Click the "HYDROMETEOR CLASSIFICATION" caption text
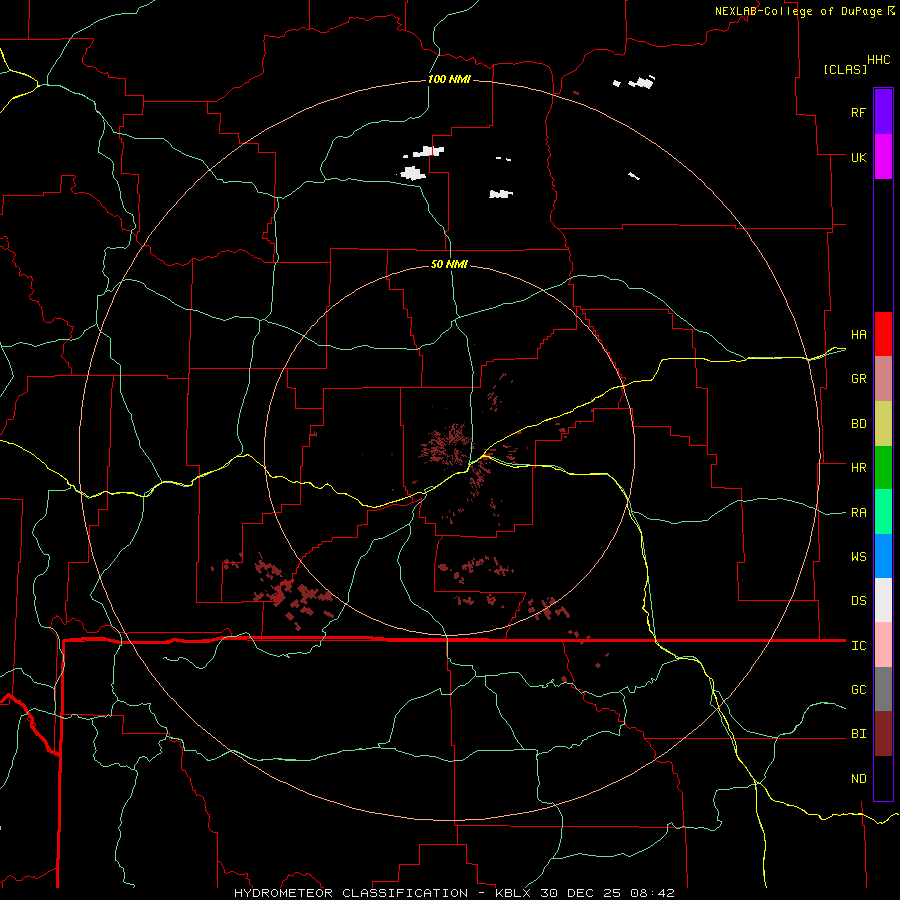 pos(351,893)
